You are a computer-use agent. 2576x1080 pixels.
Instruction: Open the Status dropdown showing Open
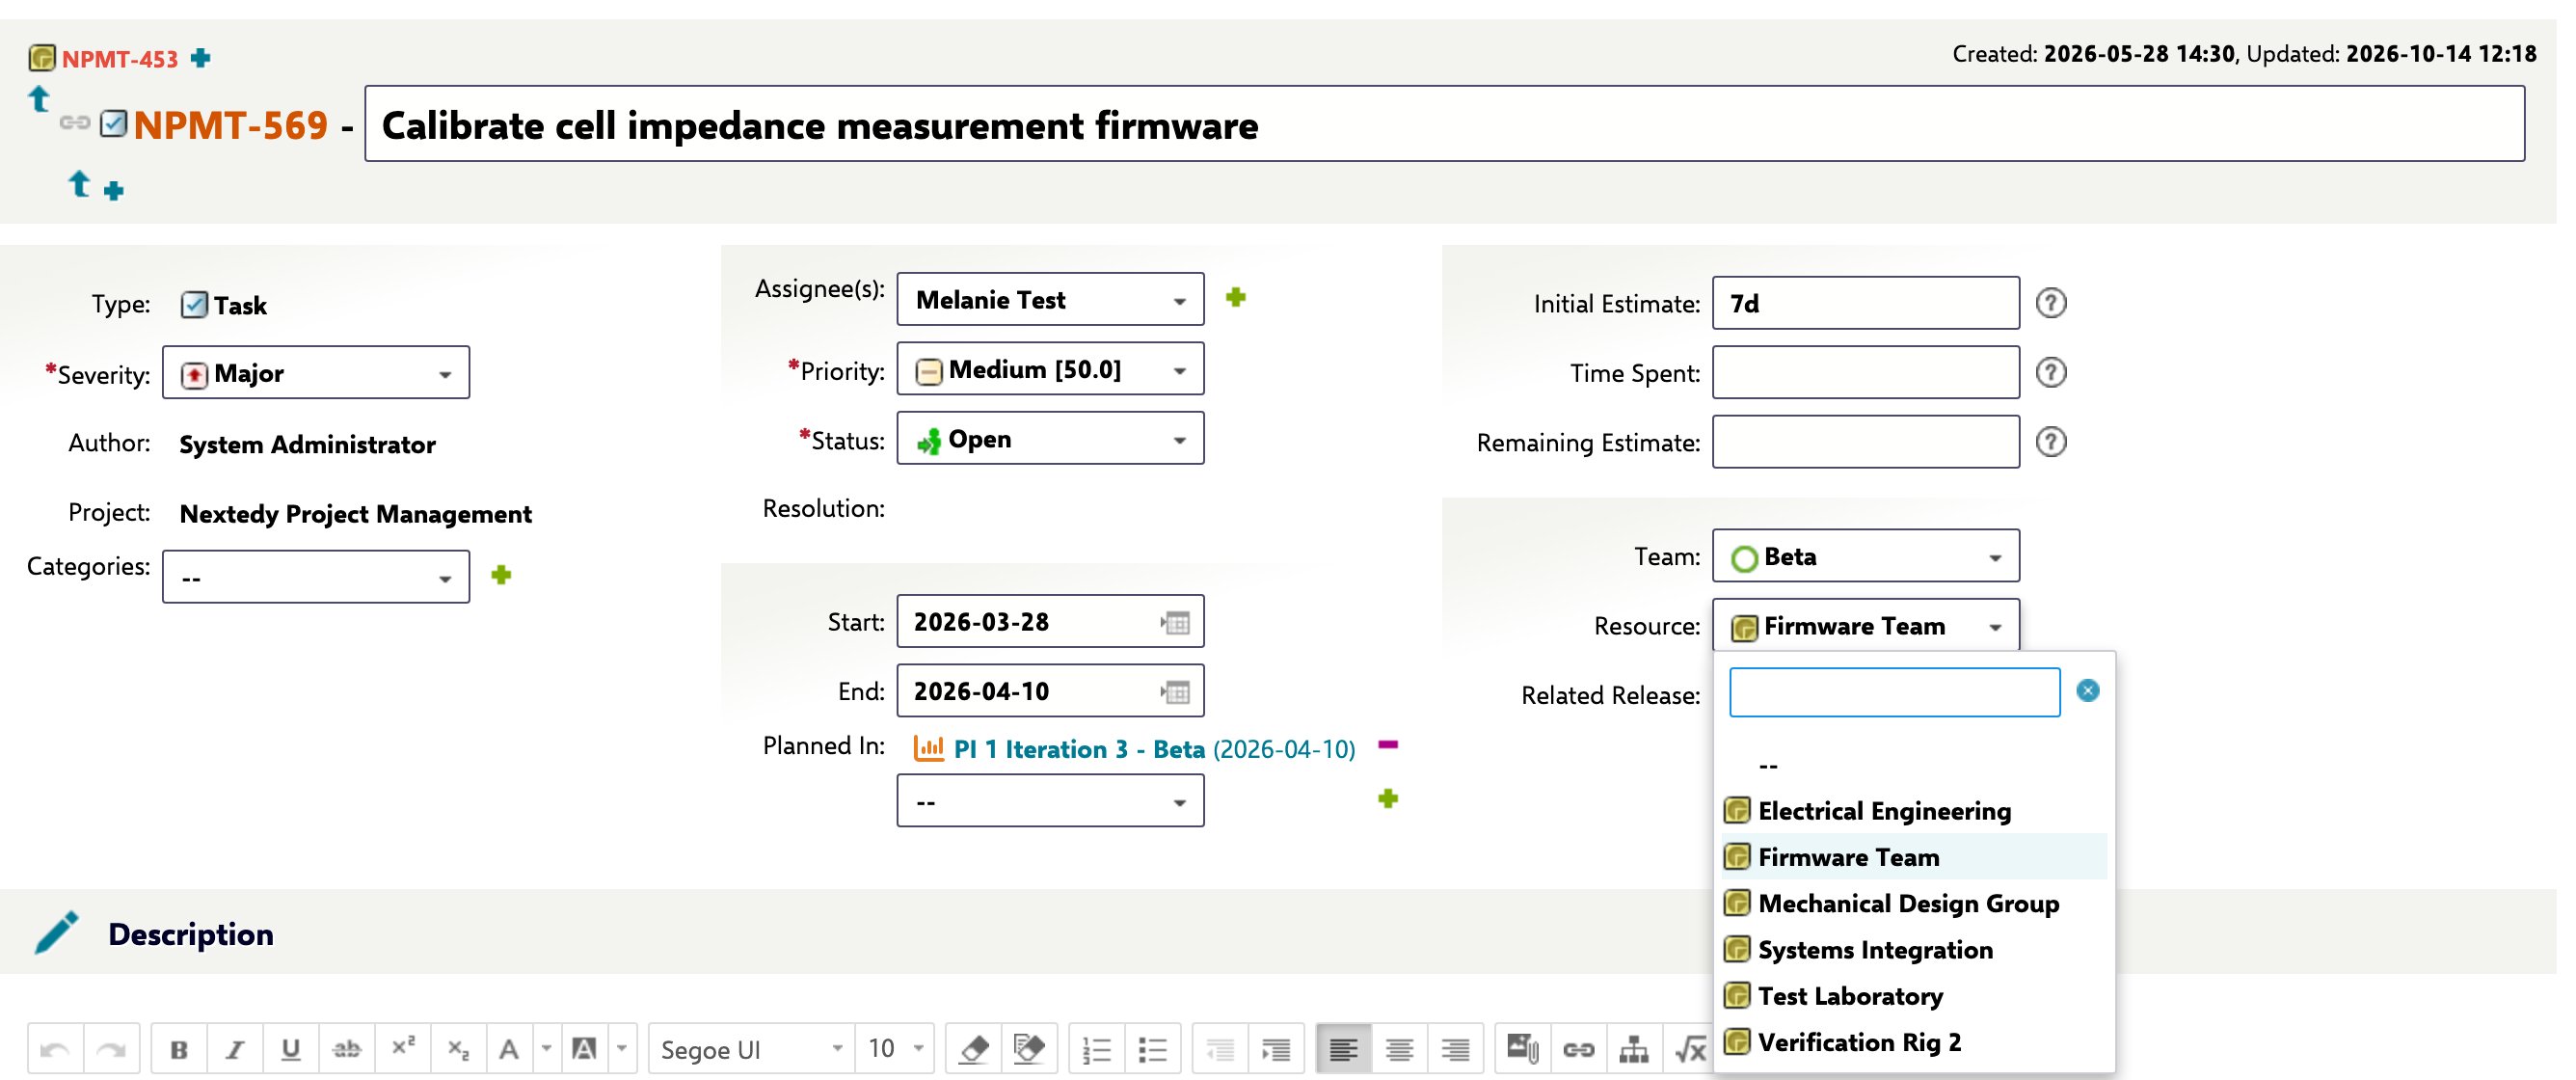coord(1050,439)
